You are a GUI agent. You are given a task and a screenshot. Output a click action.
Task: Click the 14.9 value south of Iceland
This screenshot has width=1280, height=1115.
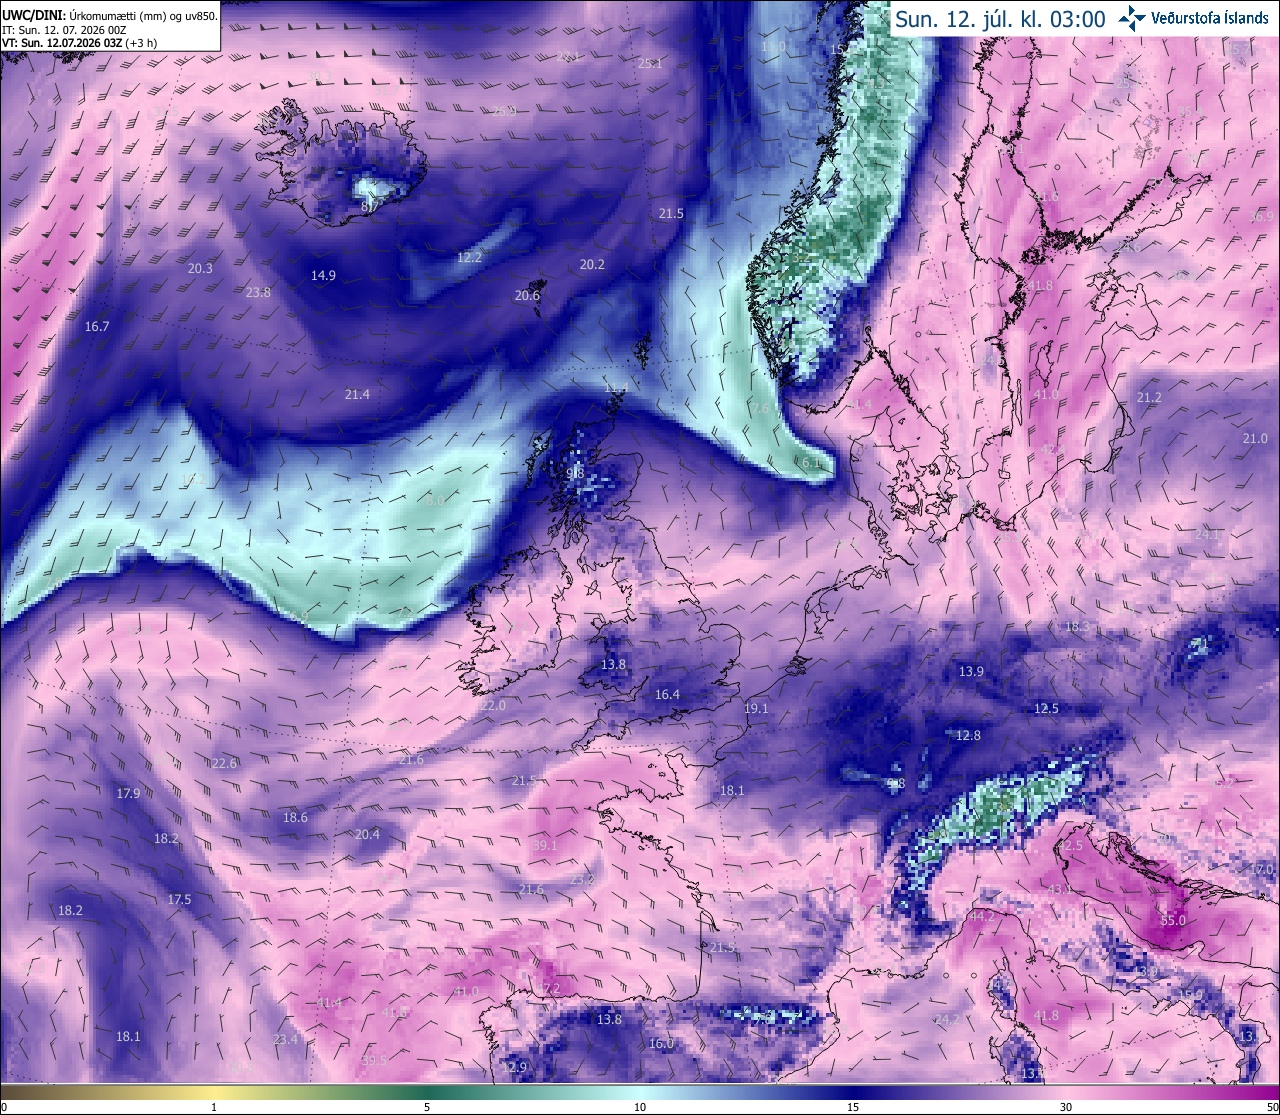[x=323, y=275]
